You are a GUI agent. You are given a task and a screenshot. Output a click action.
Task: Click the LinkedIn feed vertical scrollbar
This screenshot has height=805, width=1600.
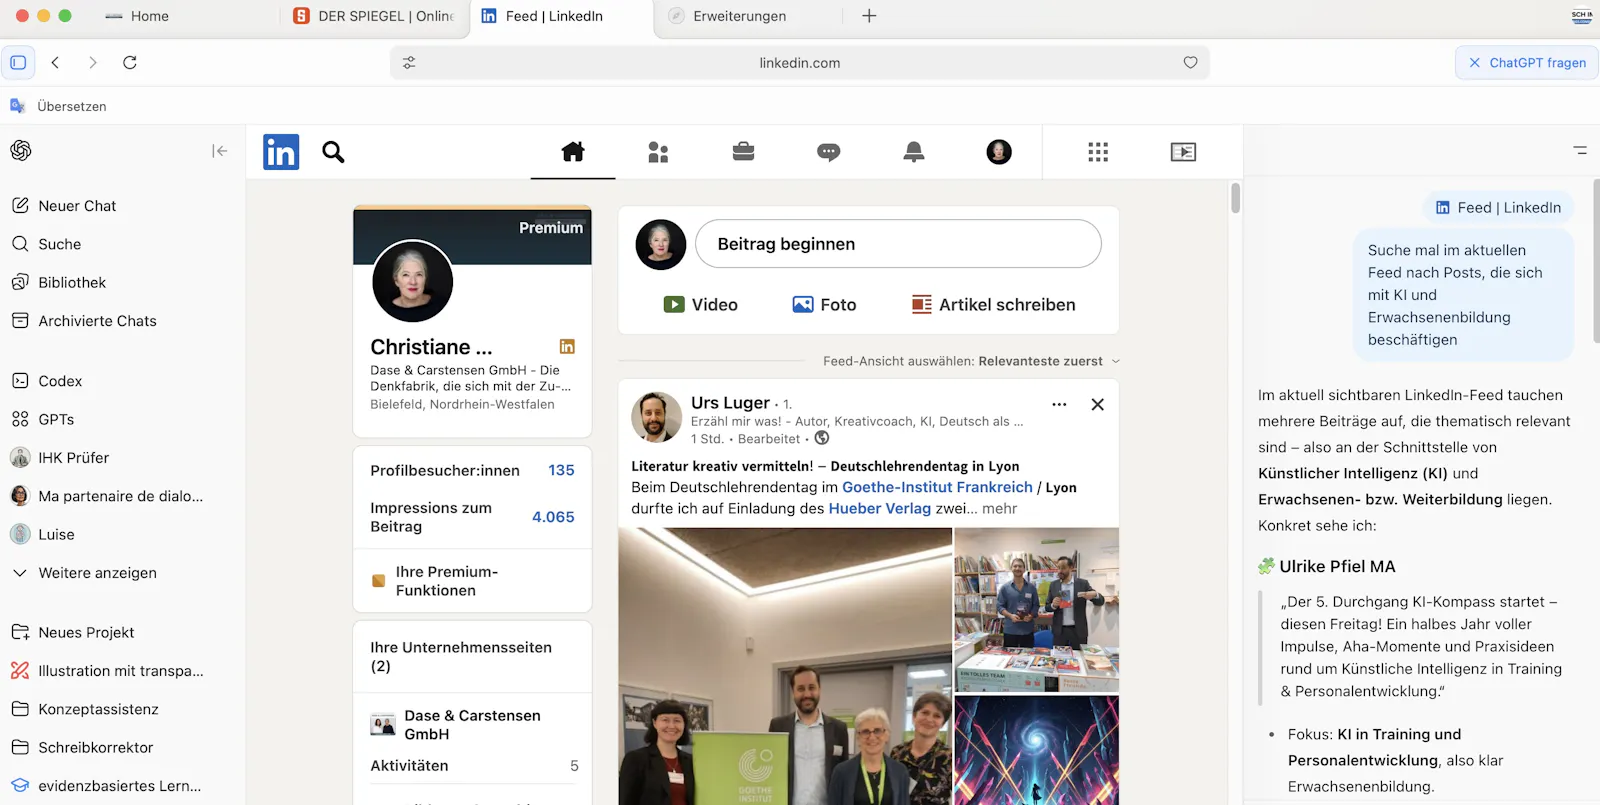pyautogui.click(x=1236, y=198)
